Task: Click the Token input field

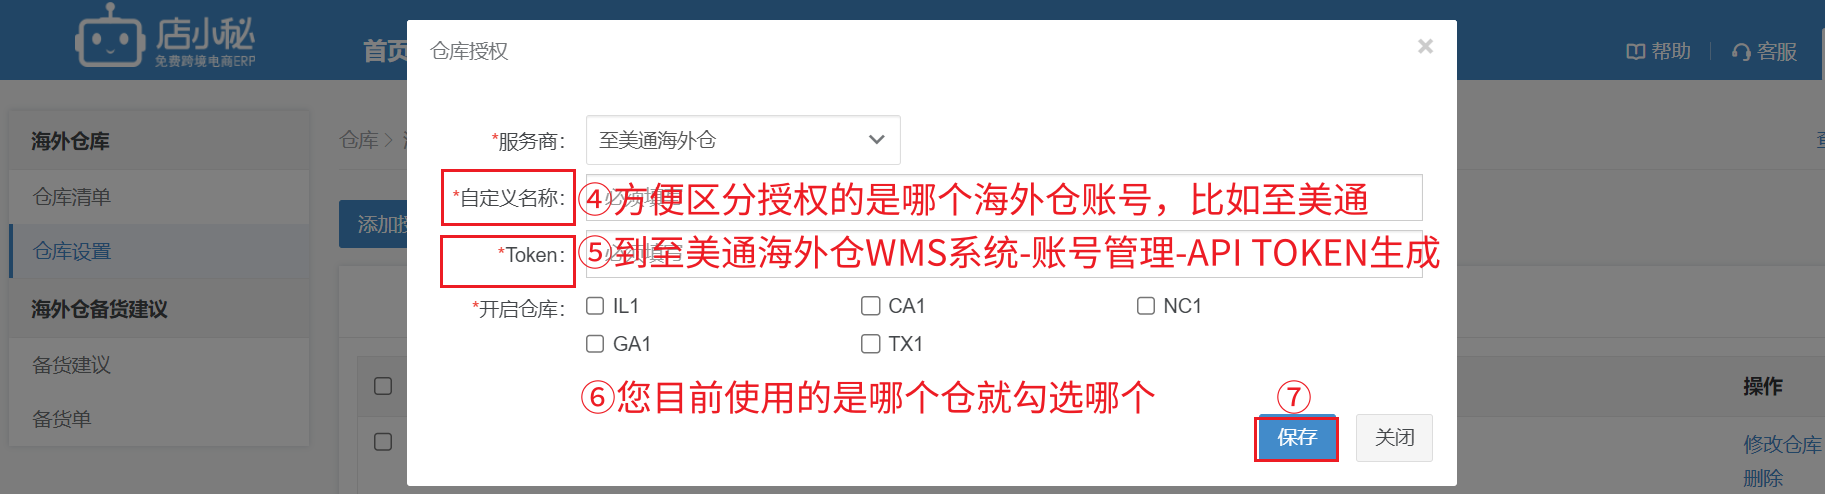Action: [1004, 254]
